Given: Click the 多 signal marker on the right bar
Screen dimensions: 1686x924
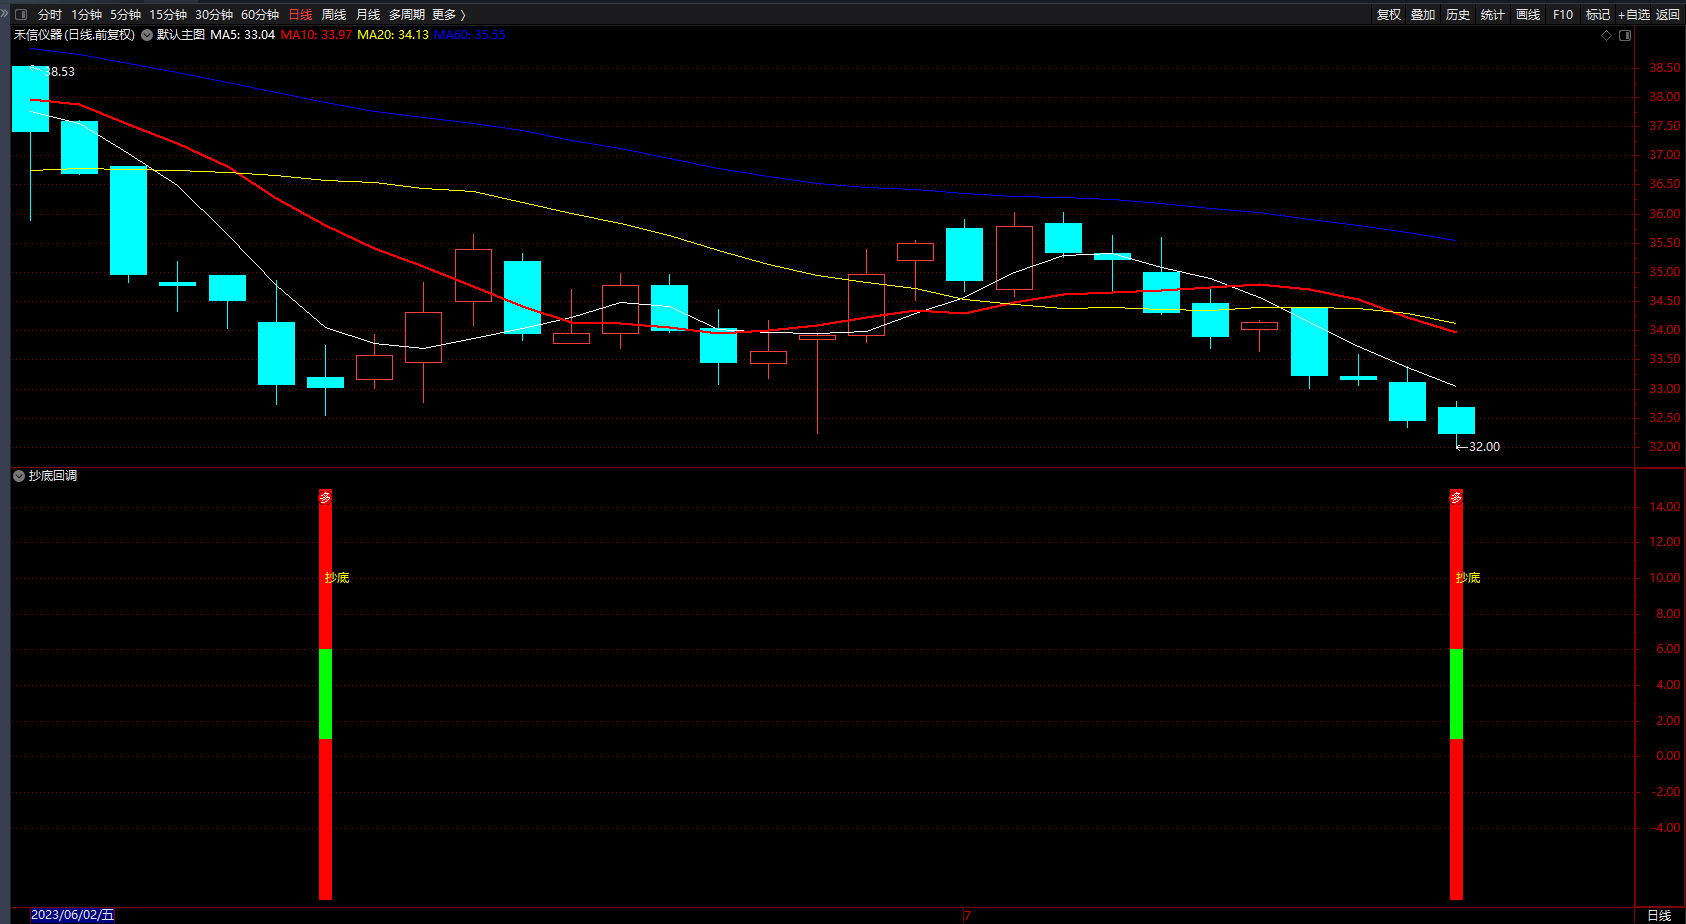Looking at the screenshot, I should pos(1456,497).
